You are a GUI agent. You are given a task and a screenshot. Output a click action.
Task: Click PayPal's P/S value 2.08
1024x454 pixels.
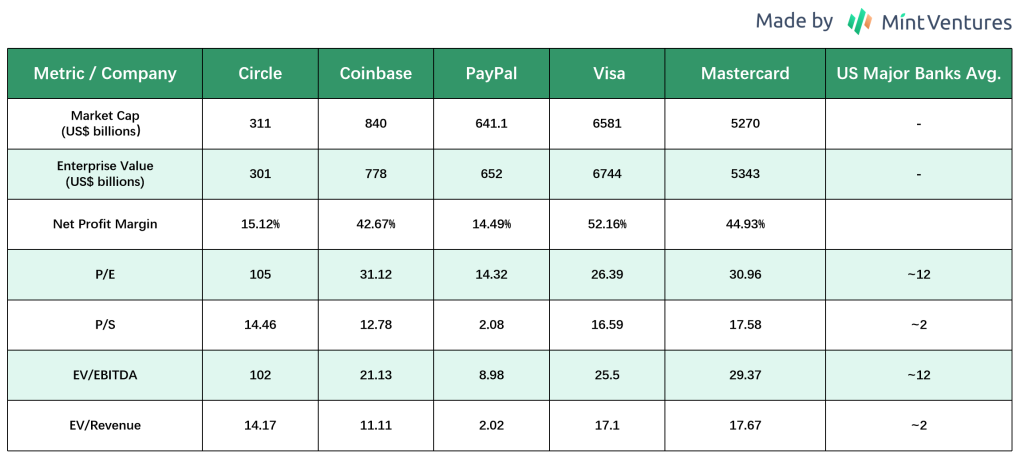(491, 325)
